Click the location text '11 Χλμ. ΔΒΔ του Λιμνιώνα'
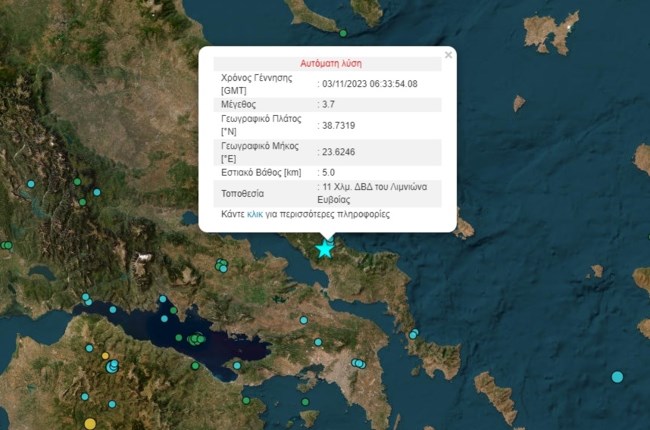This screenshot has height=430, width=650. 377,188
